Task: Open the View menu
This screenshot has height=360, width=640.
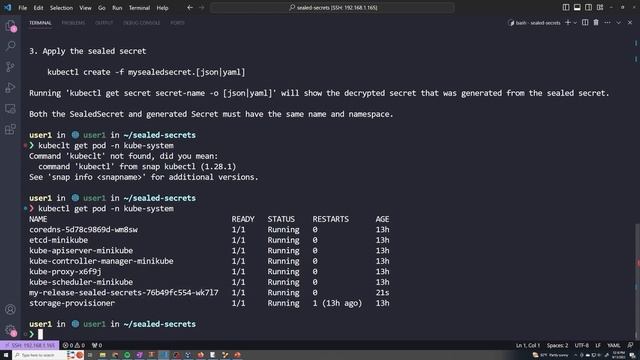Action: (85, 8)
